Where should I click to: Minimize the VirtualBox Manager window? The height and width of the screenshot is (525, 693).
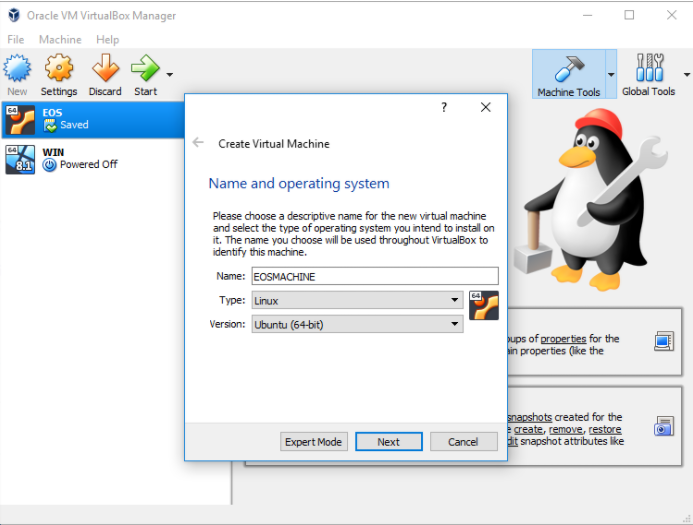587,15
